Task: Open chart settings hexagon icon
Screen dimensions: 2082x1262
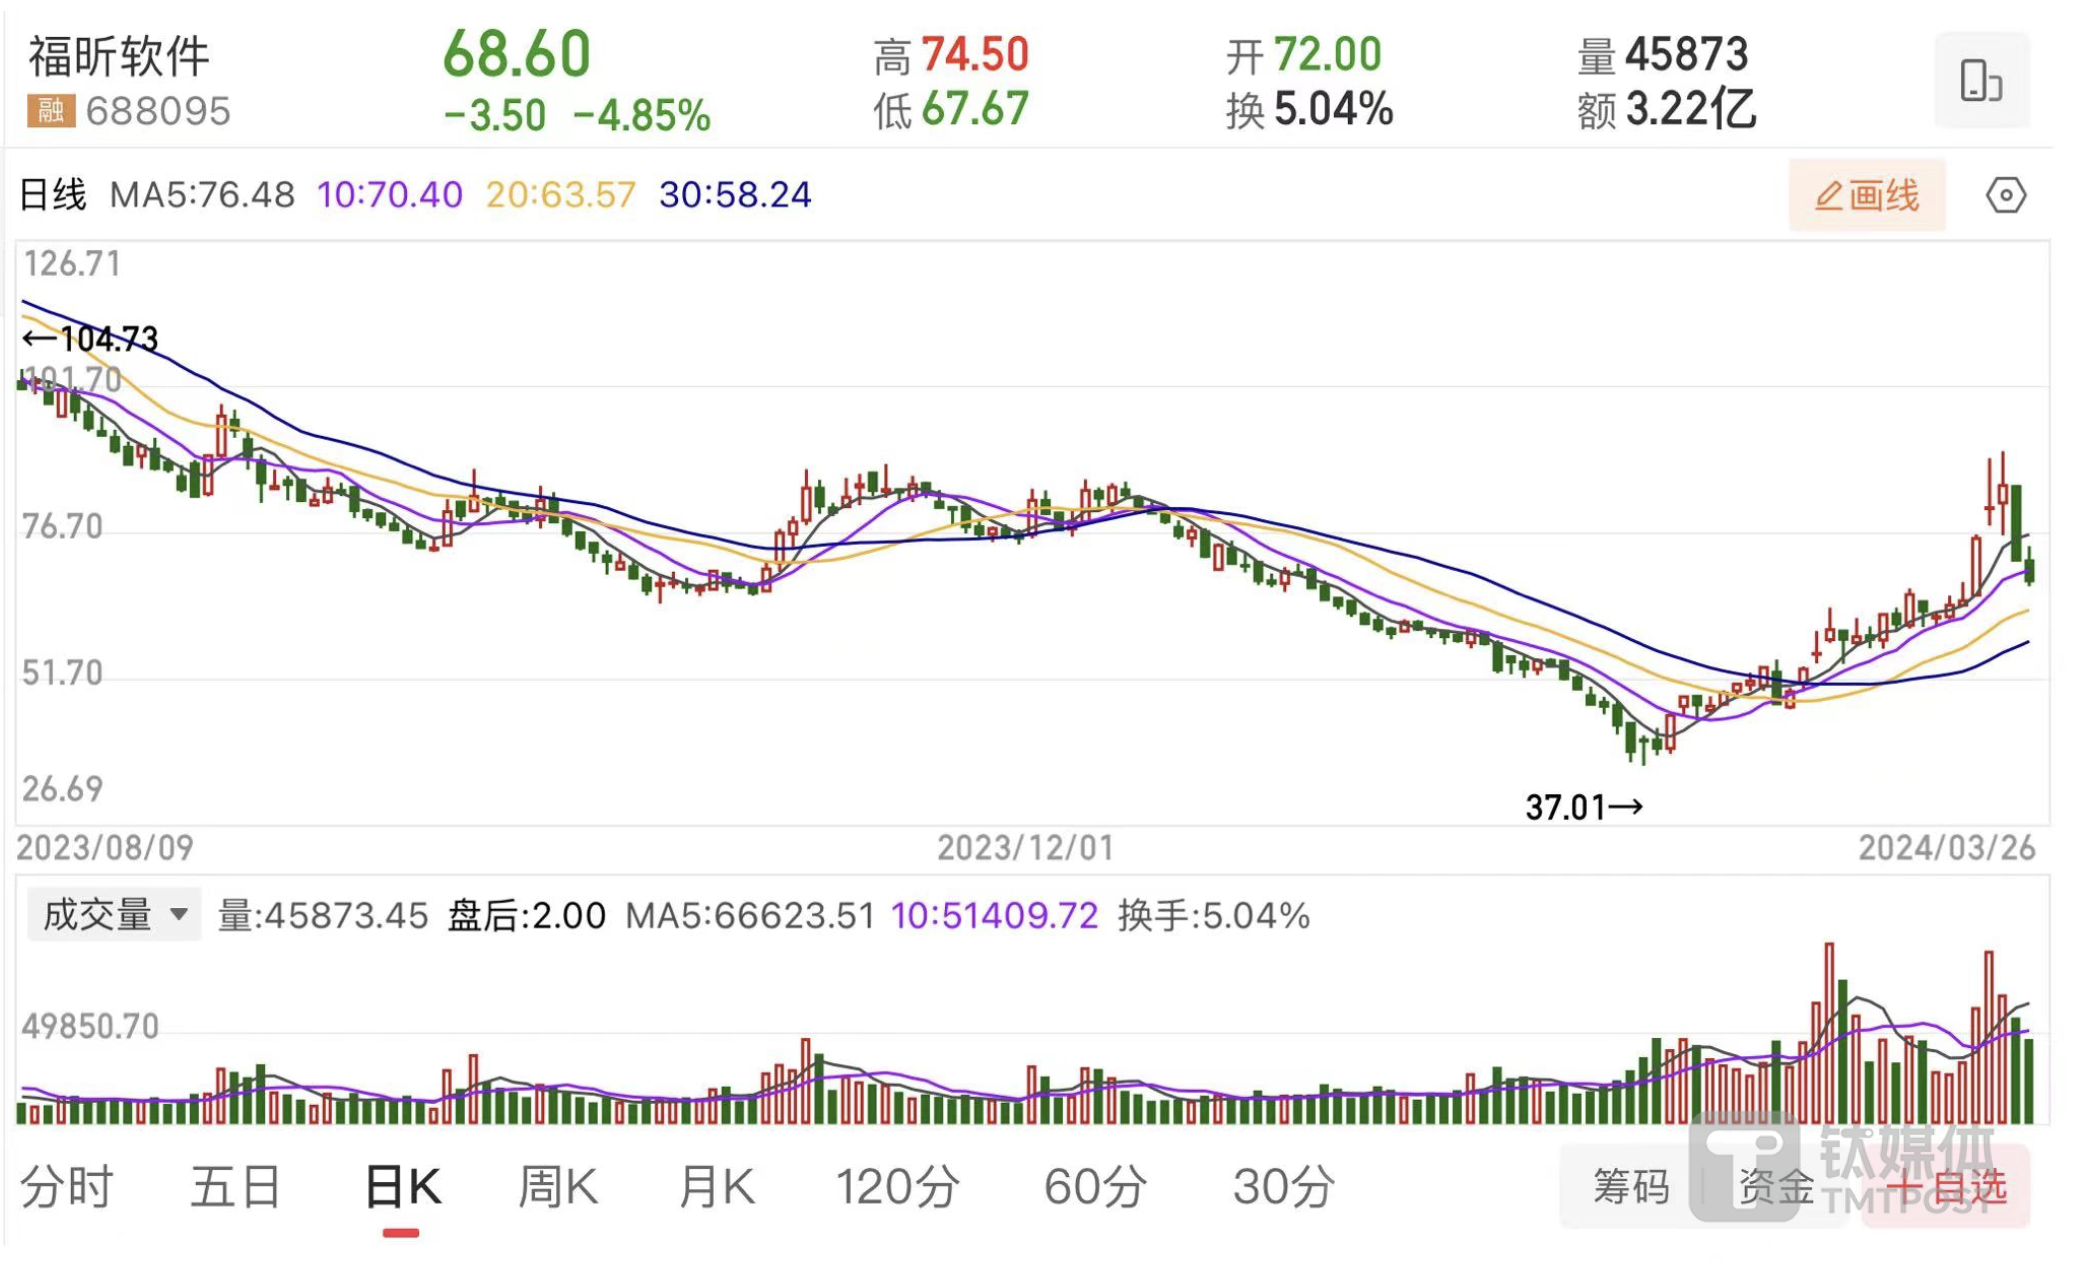Action: (2004, 195)
